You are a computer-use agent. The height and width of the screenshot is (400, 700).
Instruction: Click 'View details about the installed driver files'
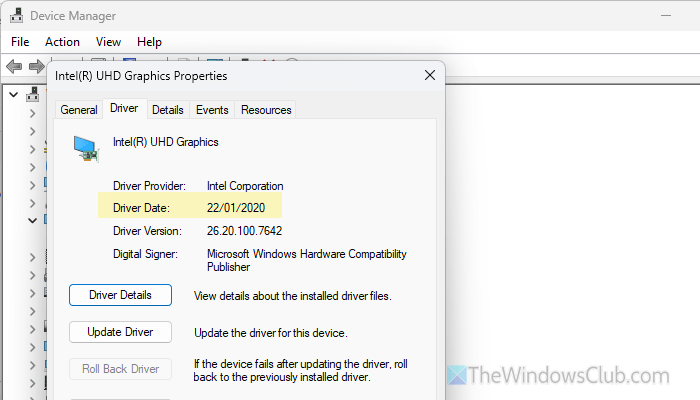[x=292, y=296]
